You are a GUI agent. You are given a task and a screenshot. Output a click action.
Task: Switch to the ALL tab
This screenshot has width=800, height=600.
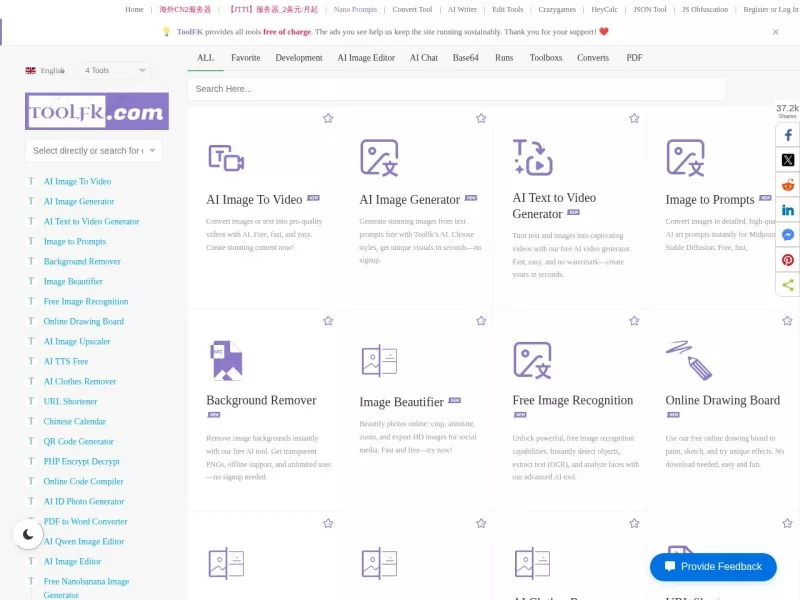pyautogui.click(x=206, y=58)
